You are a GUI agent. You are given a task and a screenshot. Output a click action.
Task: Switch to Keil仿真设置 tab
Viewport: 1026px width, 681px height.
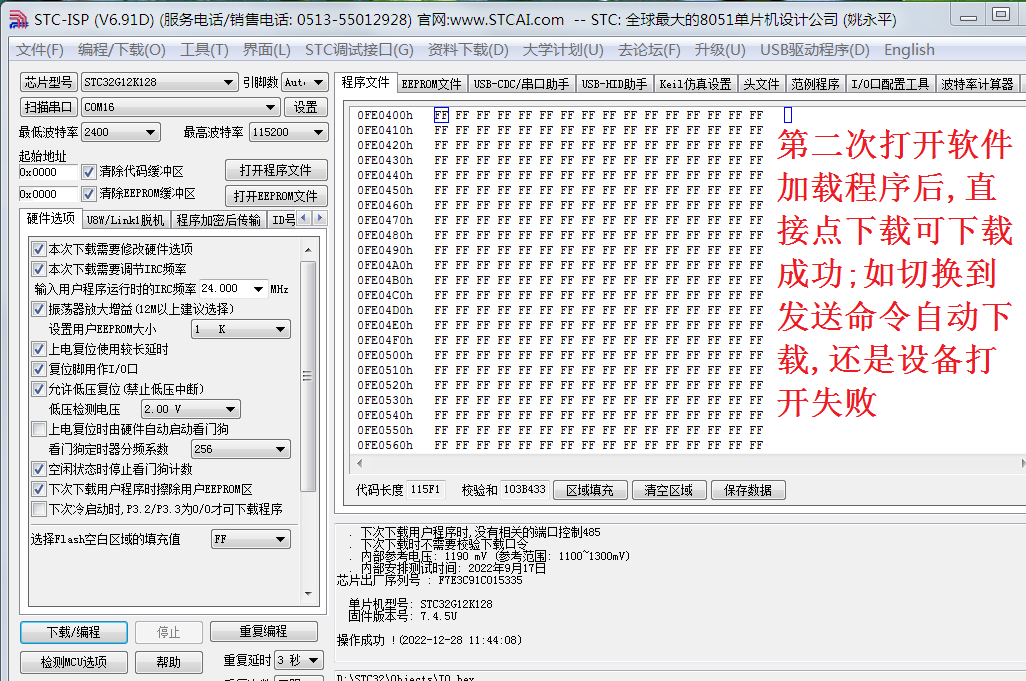pos(695,84)
